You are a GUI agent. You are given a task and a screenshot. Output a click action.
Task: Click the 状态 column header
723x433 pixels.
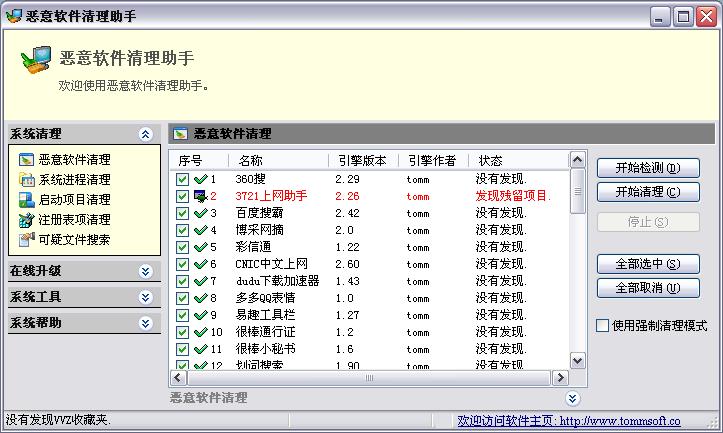(519, 160)
